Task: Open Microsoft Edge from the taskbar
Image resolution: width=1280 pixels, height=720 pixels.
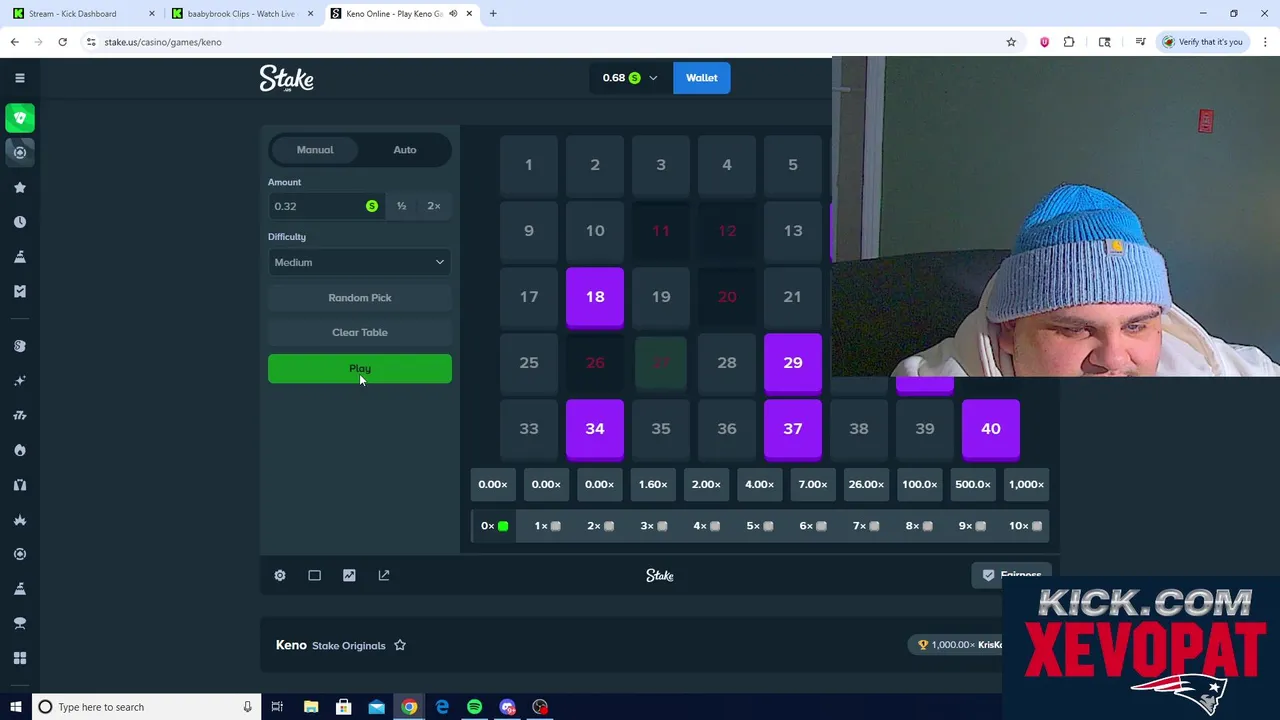Action: (442, 707)
